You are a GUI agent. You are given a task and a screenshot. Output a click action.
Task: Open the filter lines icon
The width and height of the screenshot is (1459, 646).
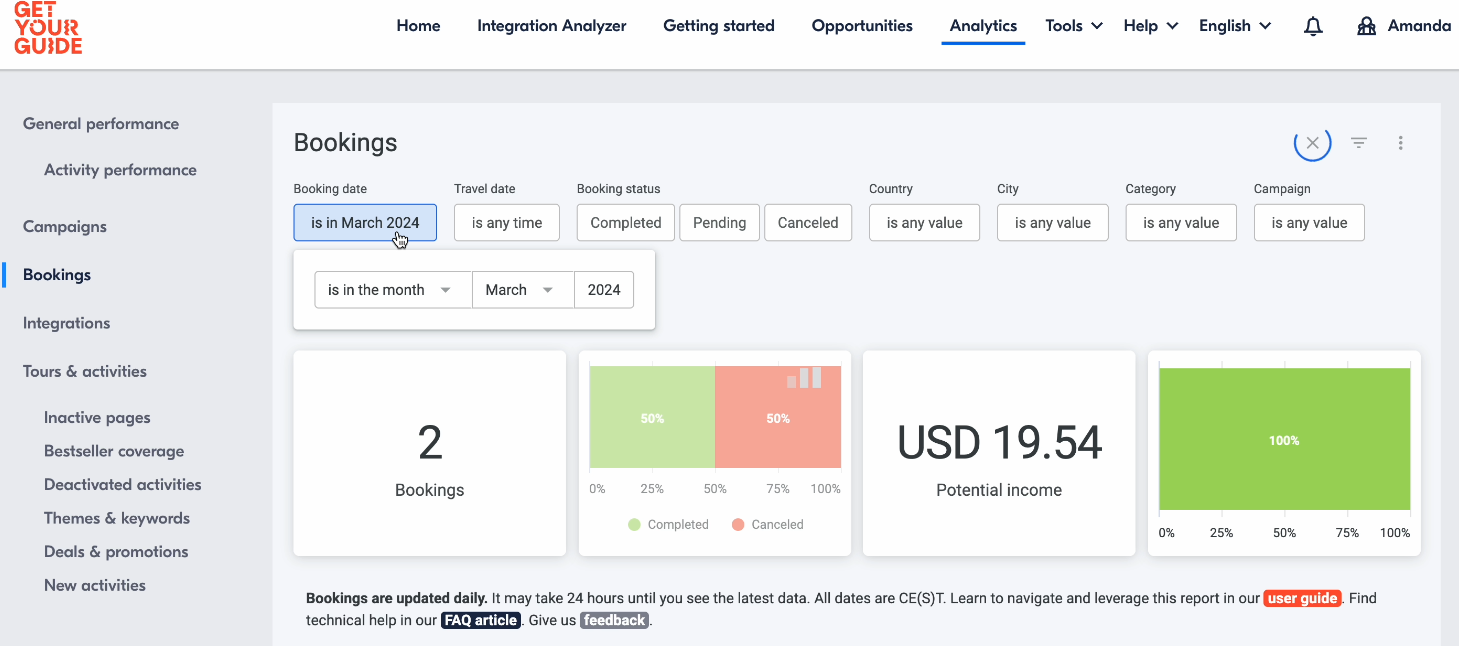pyautogui.click(x=1359, y=143)
